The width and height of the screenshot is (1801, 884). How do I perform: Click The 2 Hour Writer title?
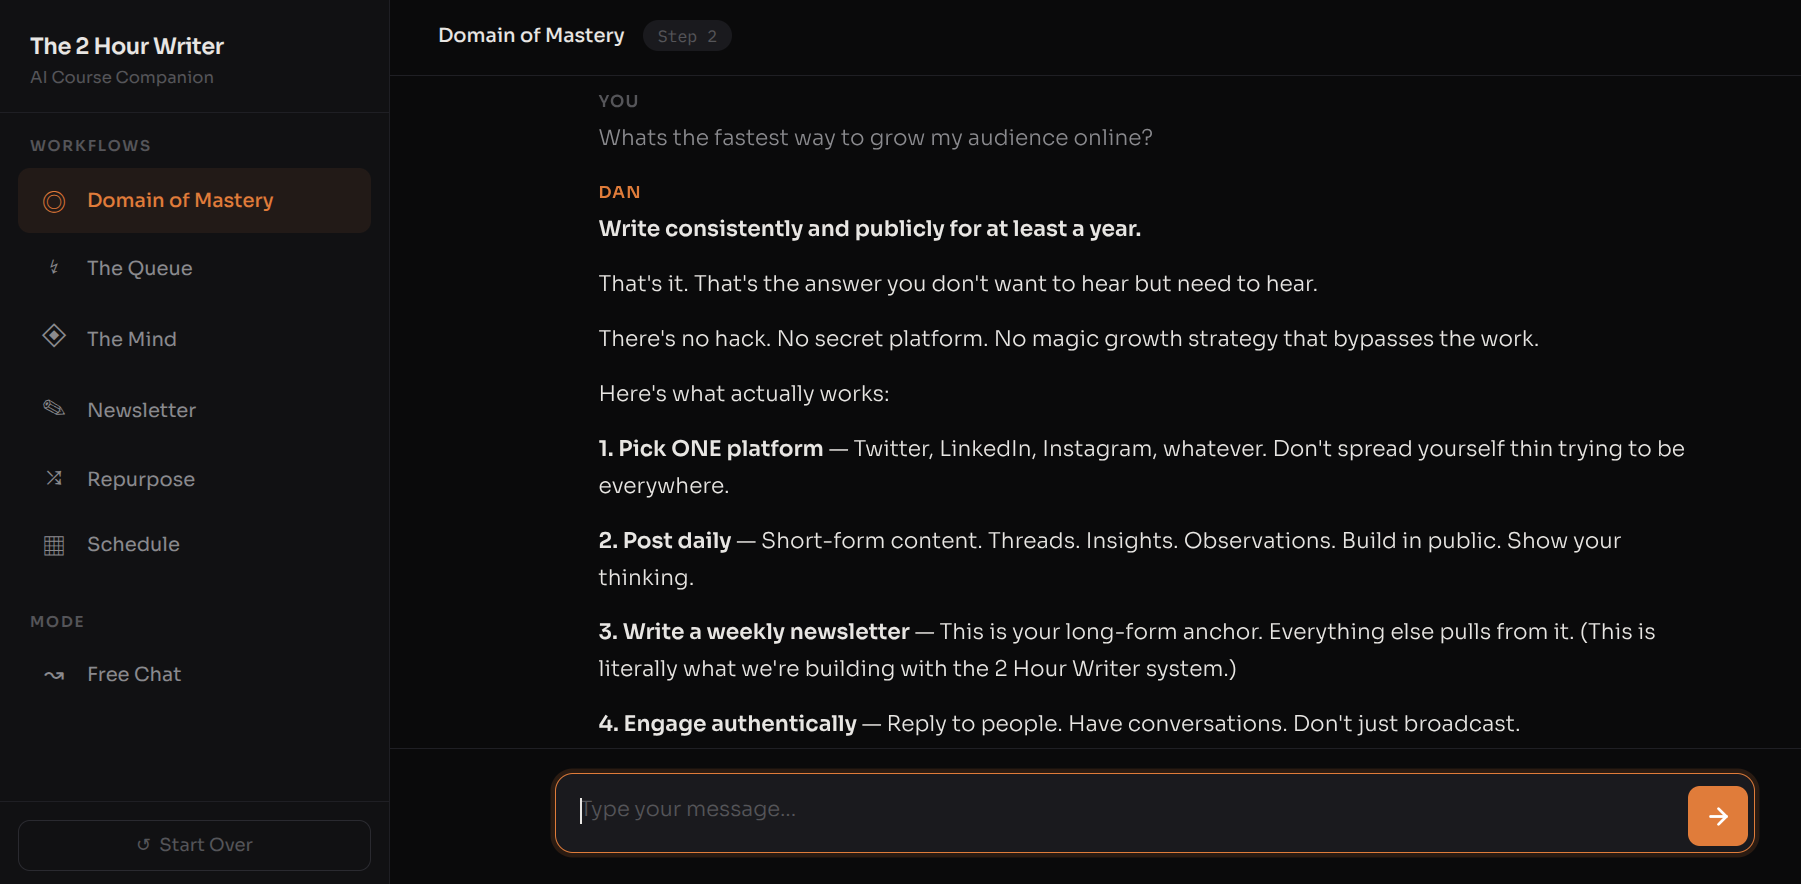127,46
